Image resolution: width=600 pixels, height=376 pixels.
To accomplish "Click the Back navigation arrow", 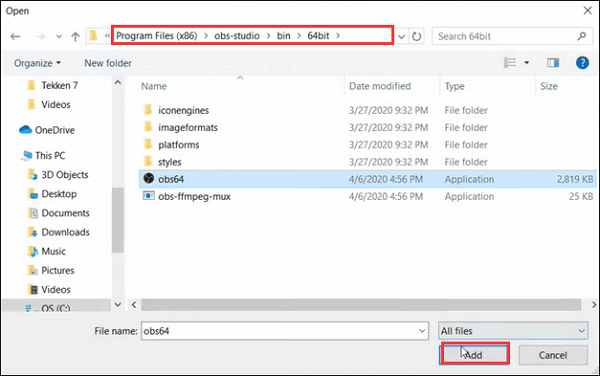I will (x=15, y=36).
